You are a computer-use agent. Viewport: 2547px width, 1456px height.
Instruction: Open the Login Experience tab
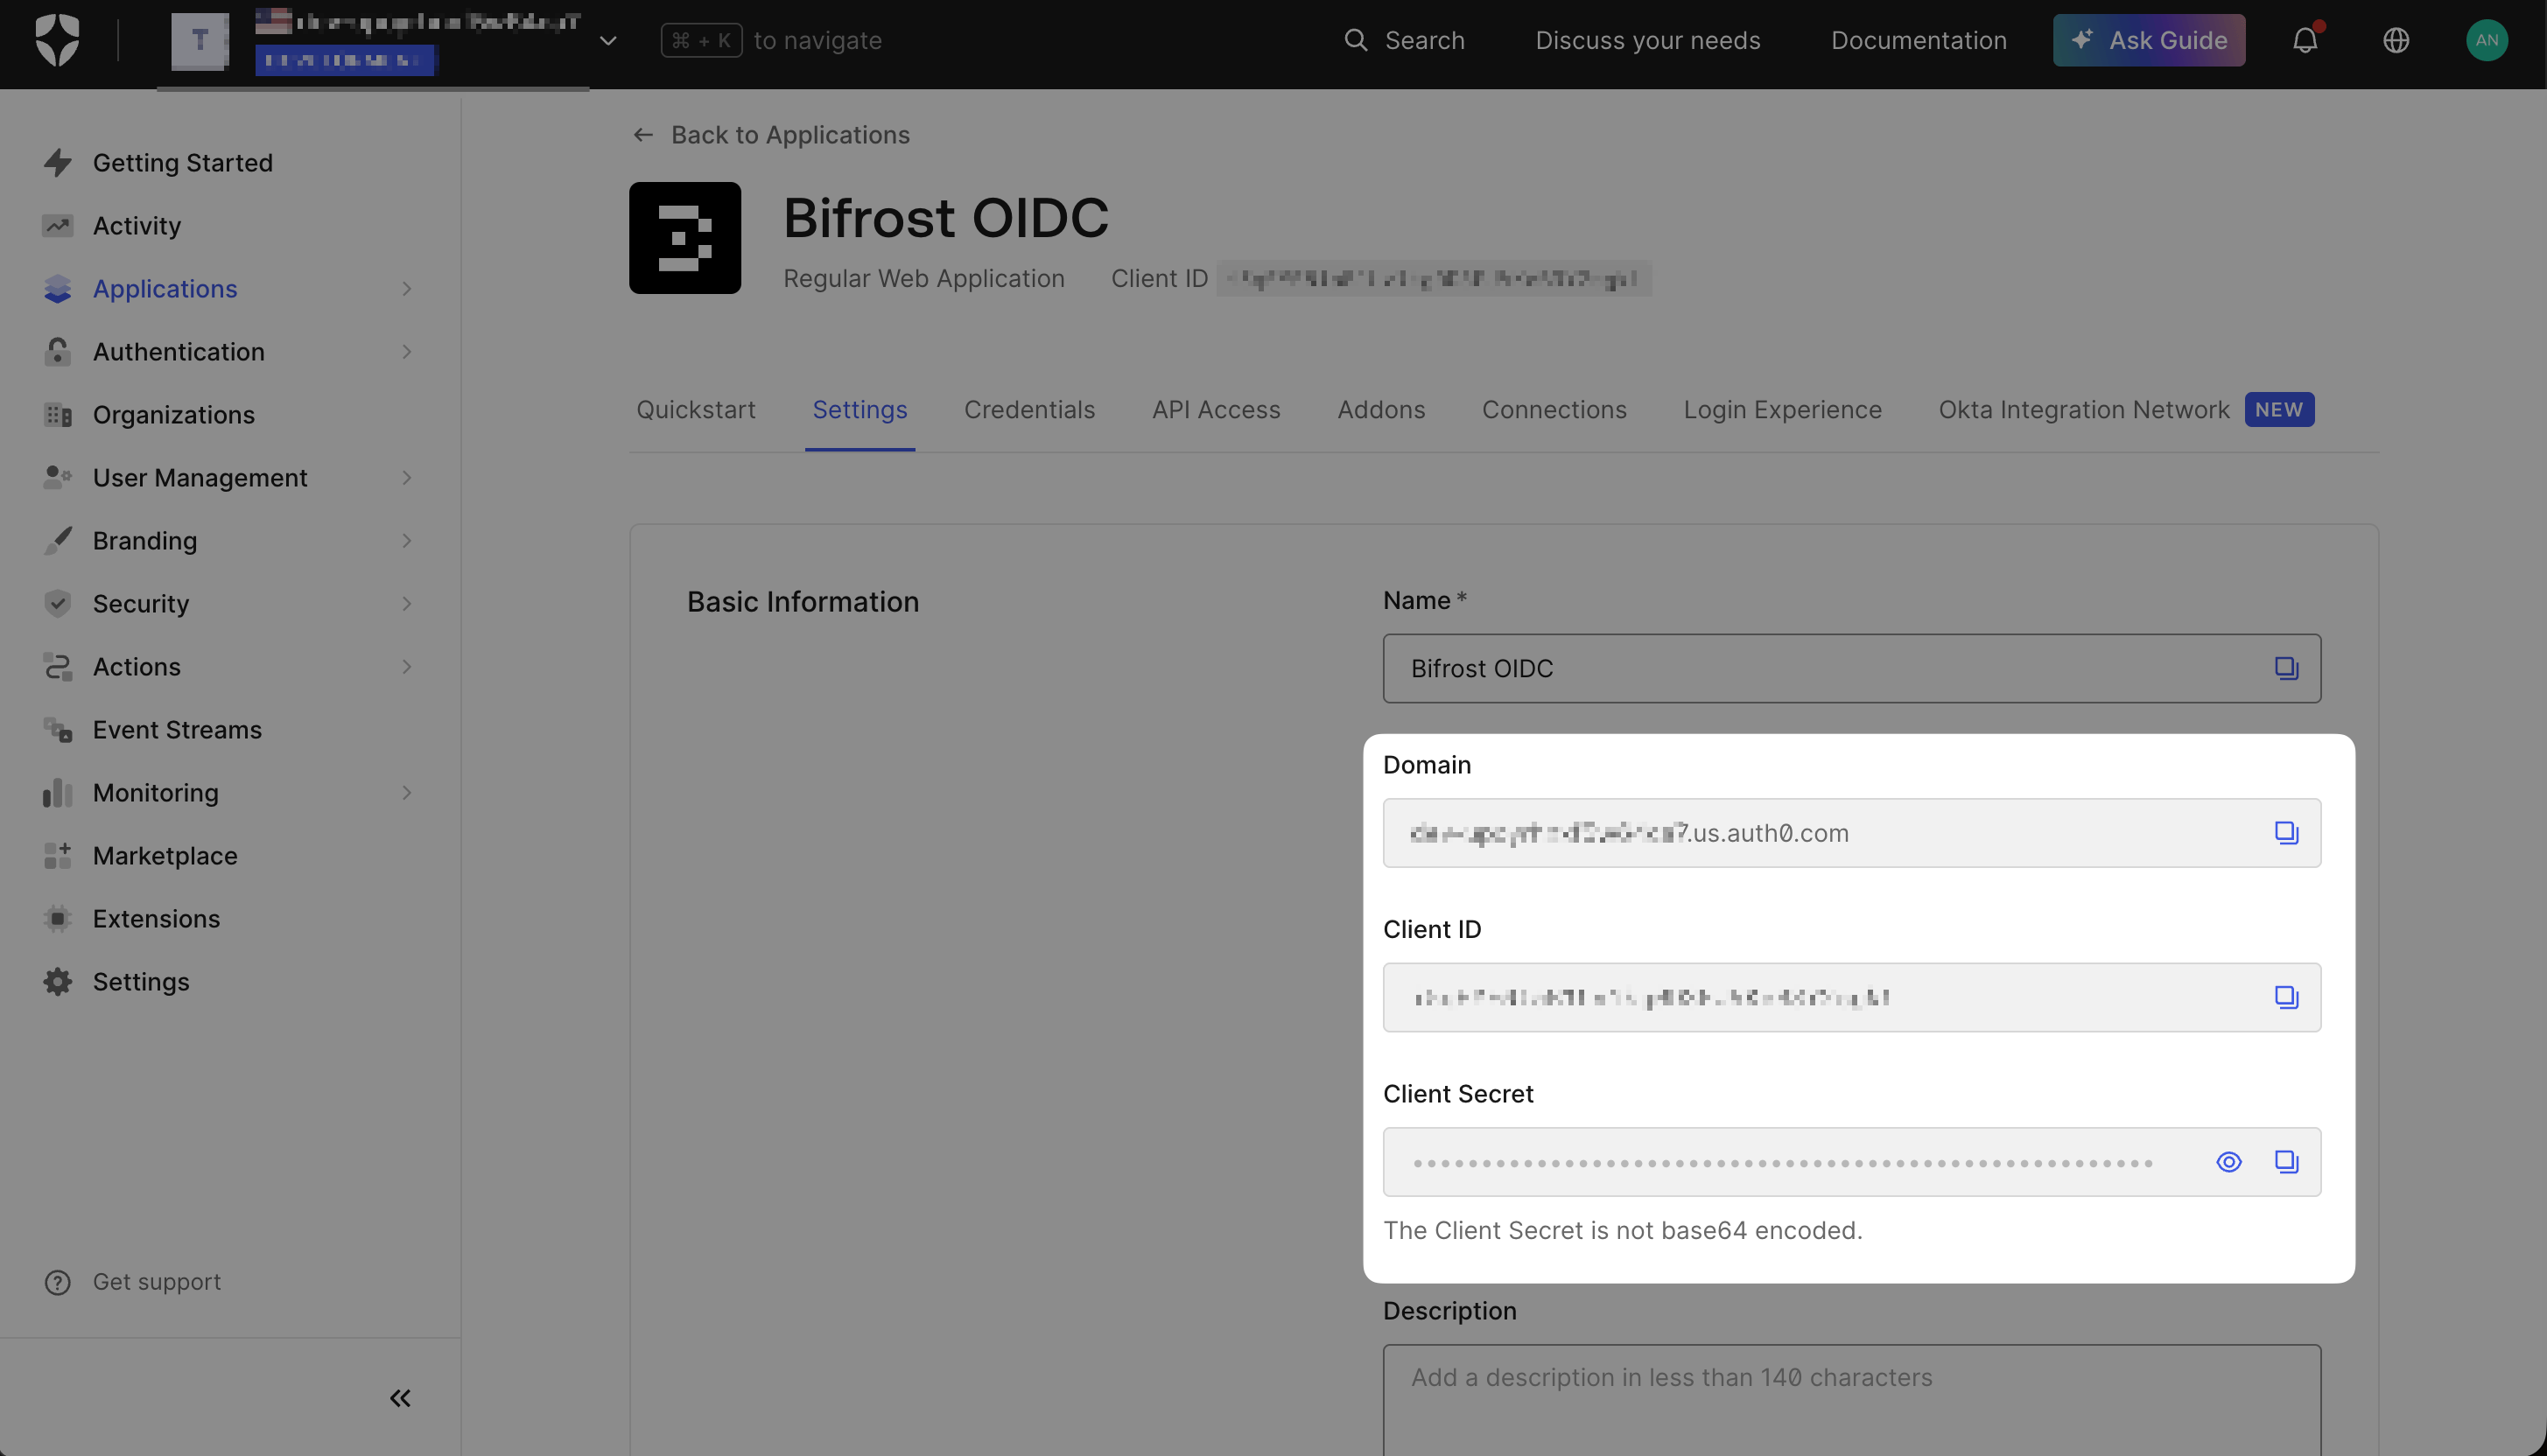(1782, 409)
